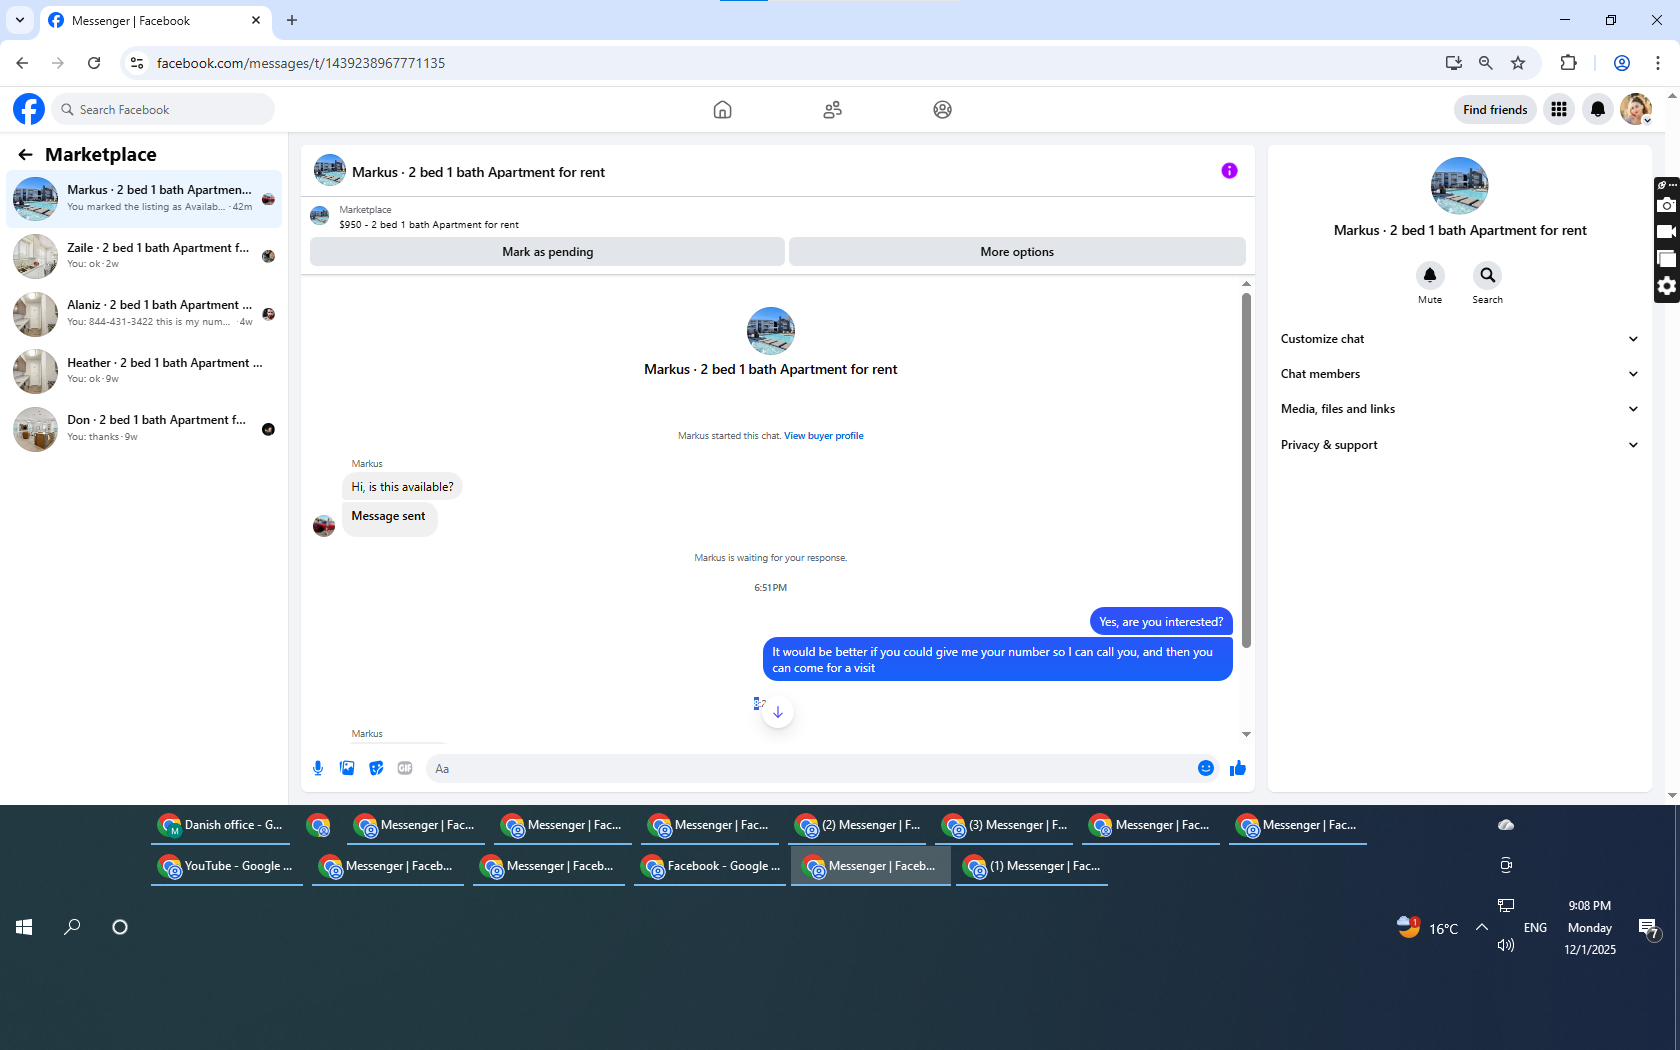Start recording with floating video icon
Viewport: 1680px width, 1050px height.
pos(1666,232)
